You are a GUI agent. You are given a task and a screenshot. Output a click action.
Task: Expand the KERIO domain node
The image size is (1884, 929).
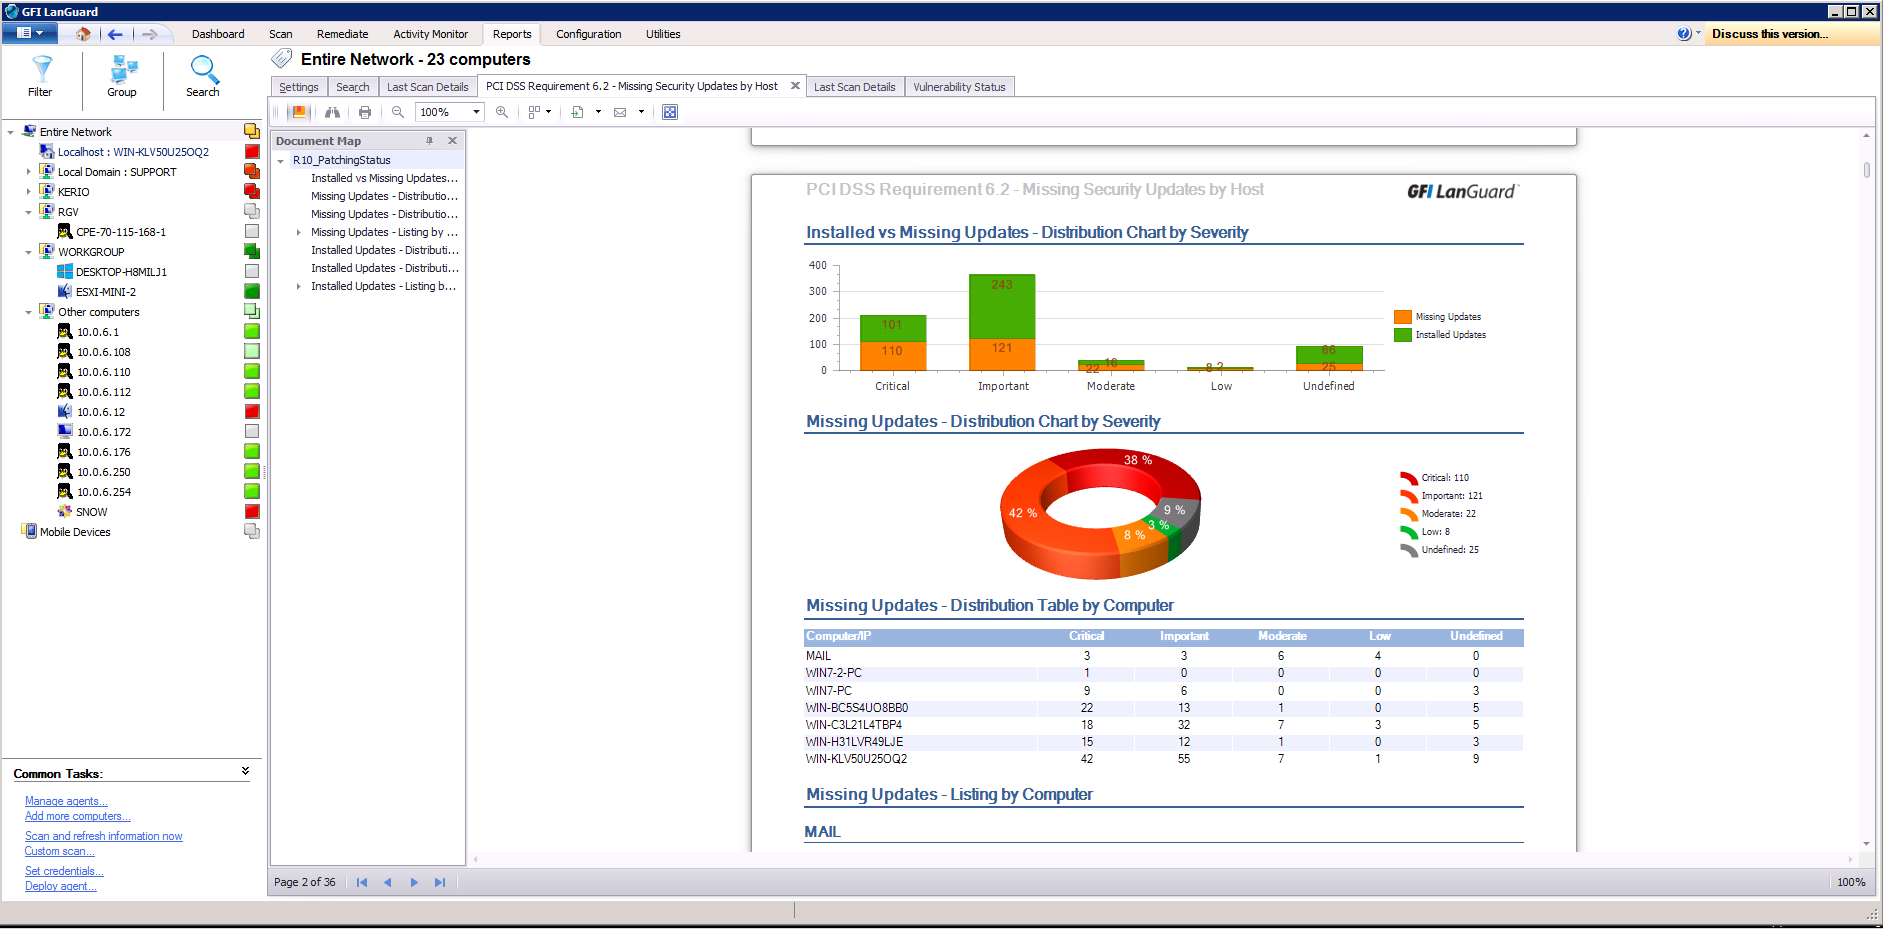point(28,192)
